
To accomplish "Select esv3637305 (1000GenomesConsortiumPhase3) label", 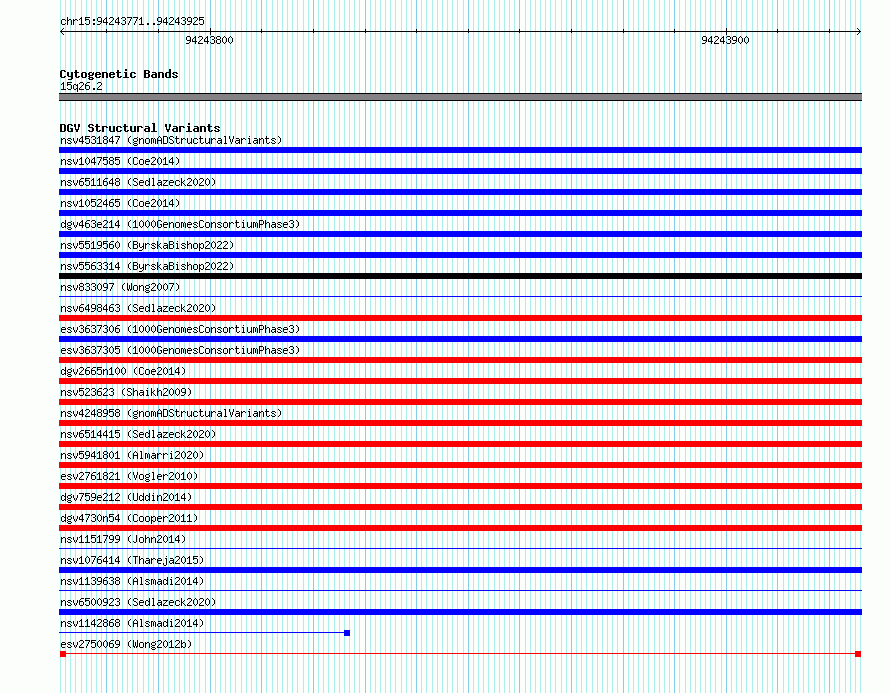I will [x=180, y=350].
